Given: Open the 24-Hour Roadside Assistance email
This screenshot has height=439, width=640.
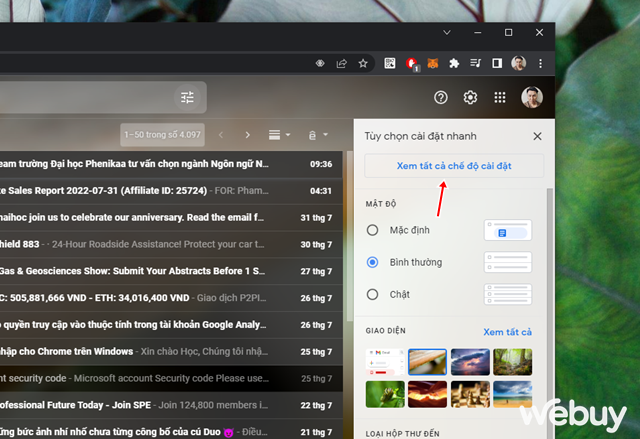Looking at the screenshot, I should pyautogui.click(x=171, y=244).
